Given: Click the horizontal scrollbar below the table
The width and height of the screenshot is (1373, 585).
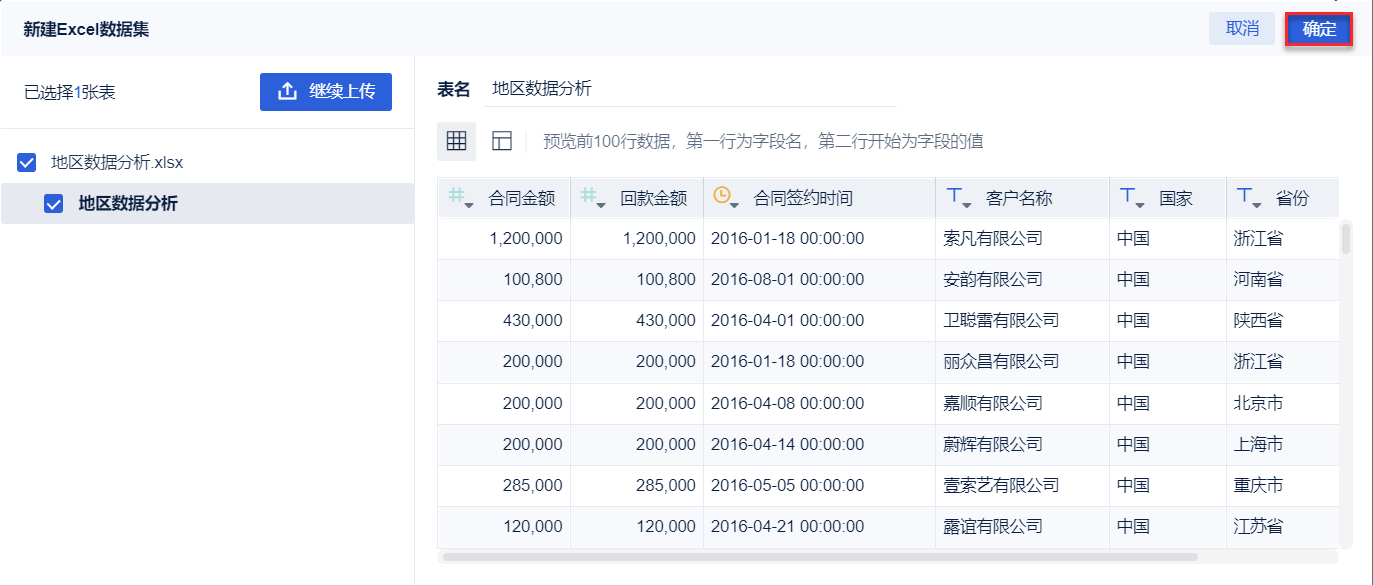Looking at the screenshot, I should [x=820, y=556].
